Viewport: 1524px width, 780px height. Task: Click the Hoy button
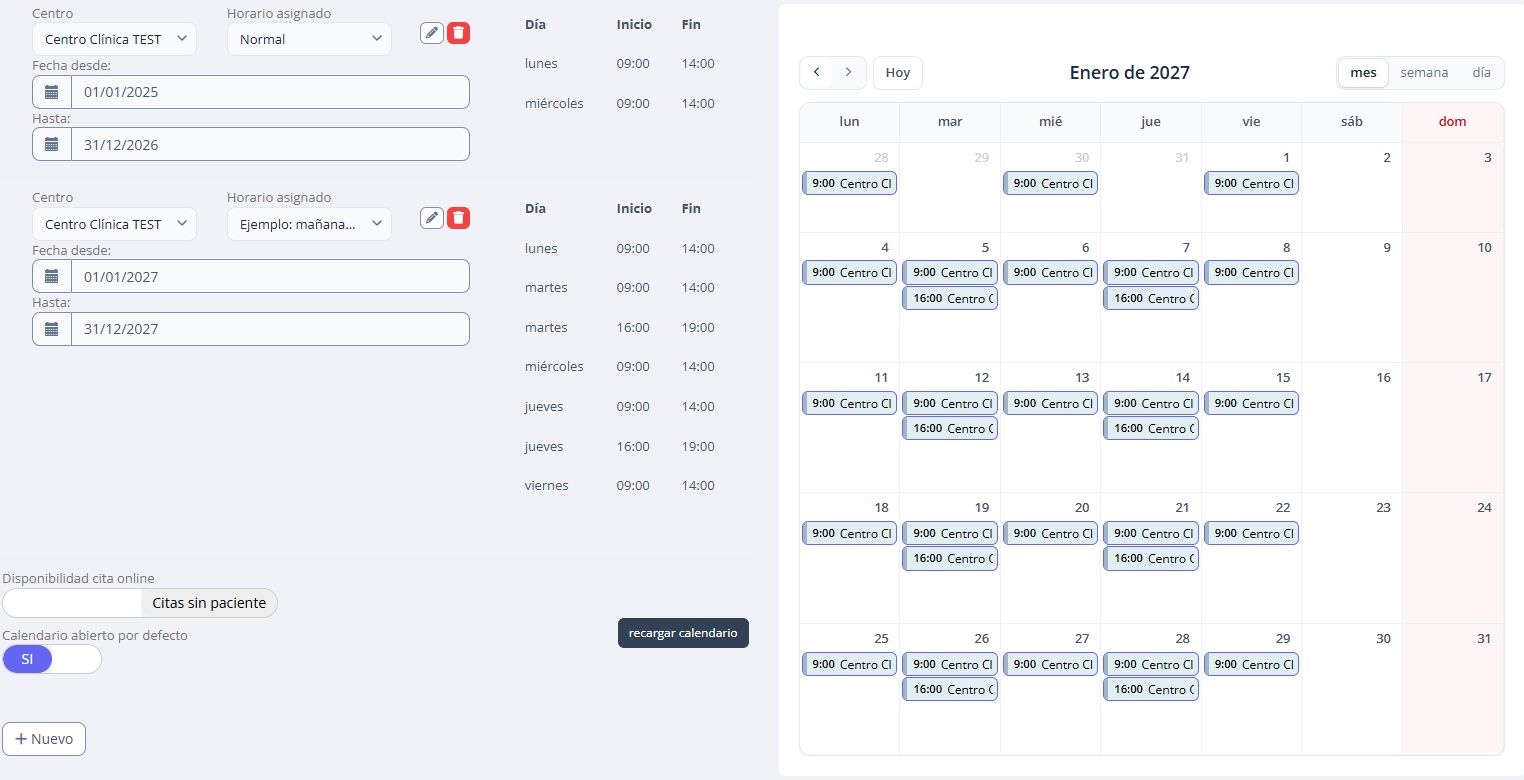898,72
